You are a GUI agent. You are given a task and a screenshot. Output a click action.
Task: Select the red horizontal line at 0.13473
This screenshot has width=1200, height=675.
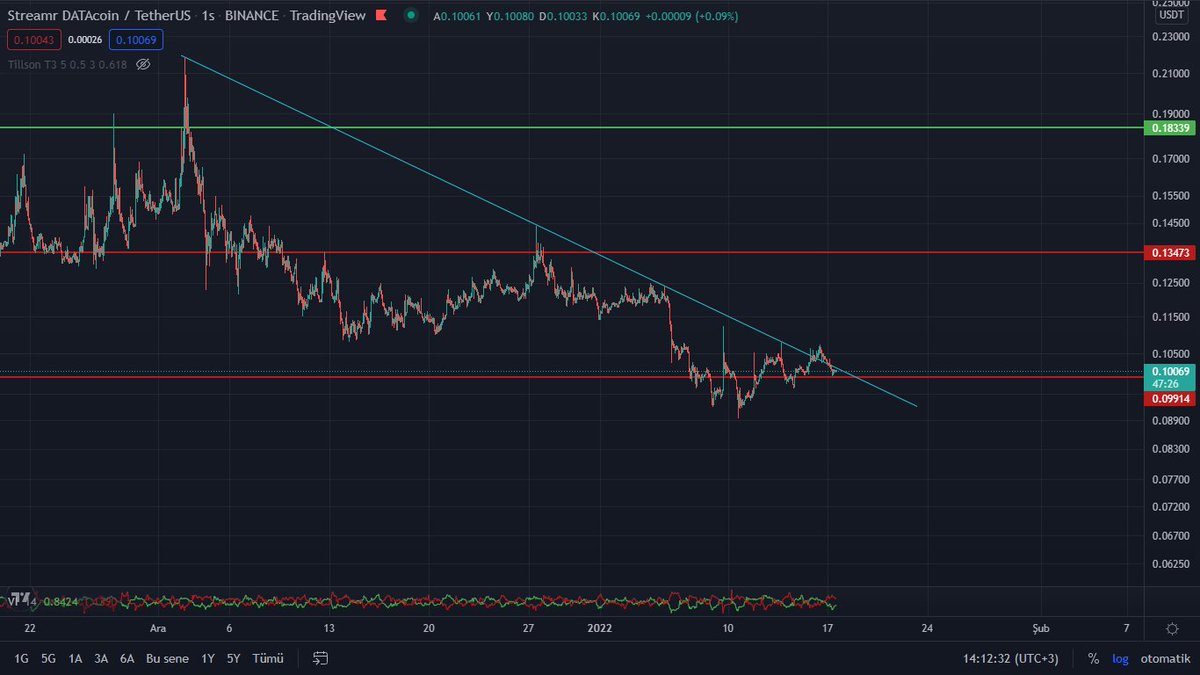(x=570, y=252)
